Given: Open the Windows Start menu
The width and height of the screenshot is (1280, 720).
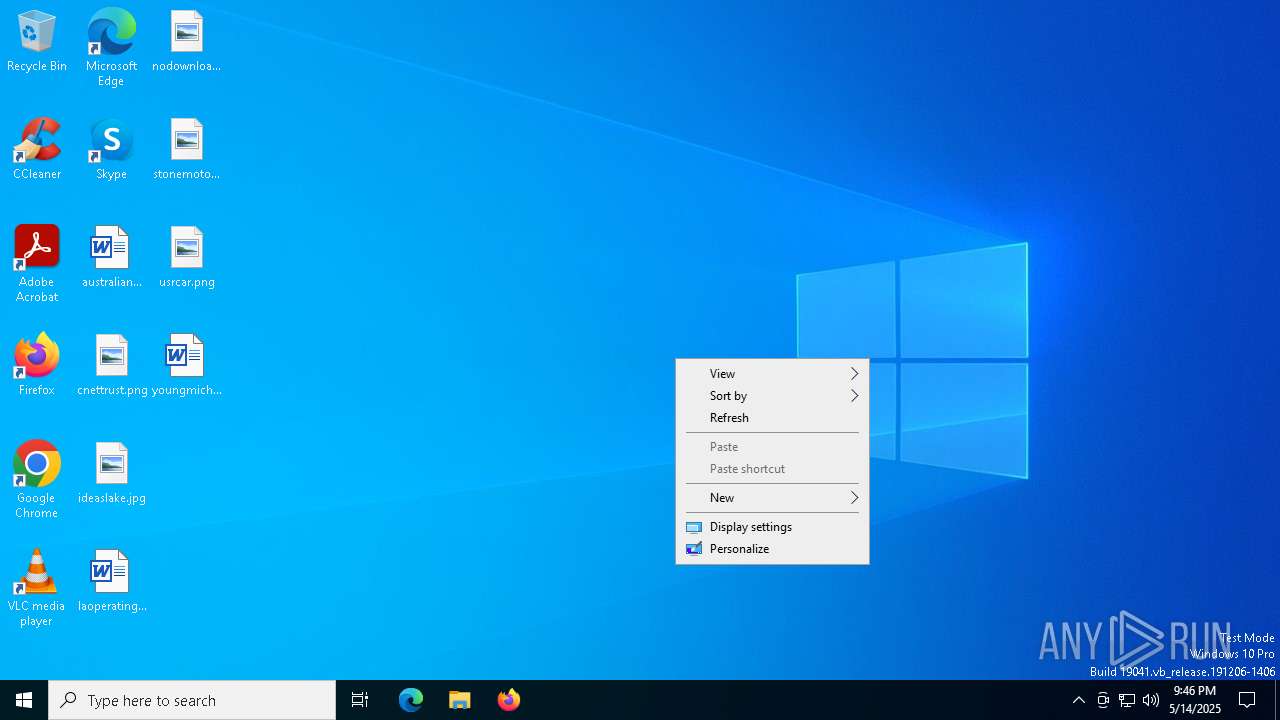Looking at the screenshot, I should coord(24,700).
